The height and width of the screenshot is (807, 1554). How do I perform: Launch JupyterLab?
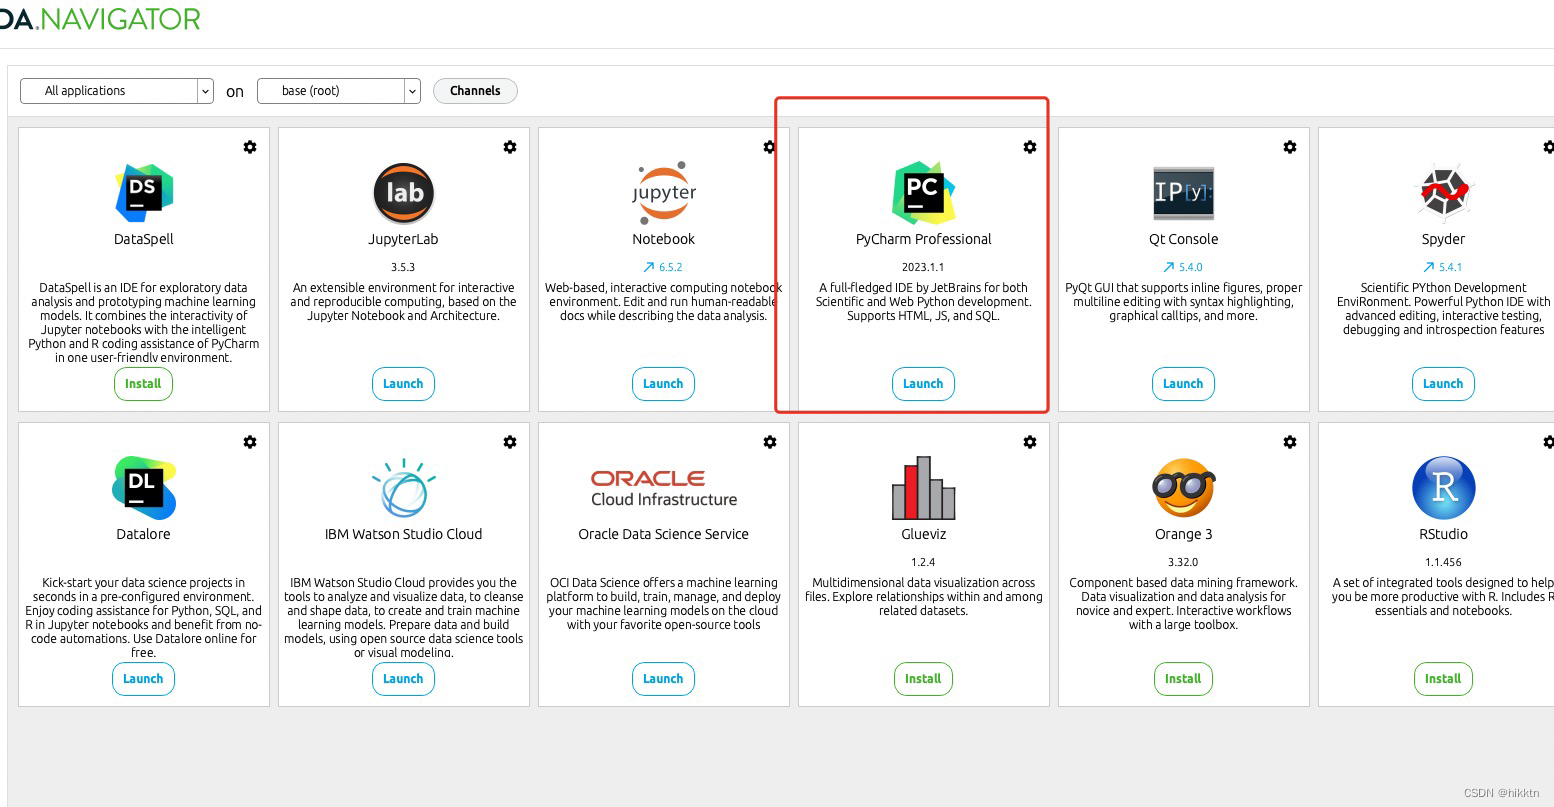403,384
